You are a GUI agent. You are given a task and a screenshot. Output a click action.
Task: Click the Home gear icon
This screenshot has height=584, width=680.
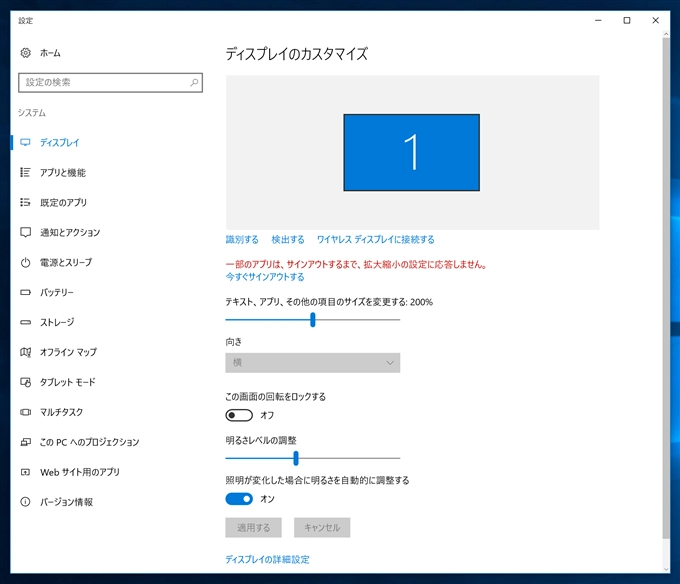26,53
